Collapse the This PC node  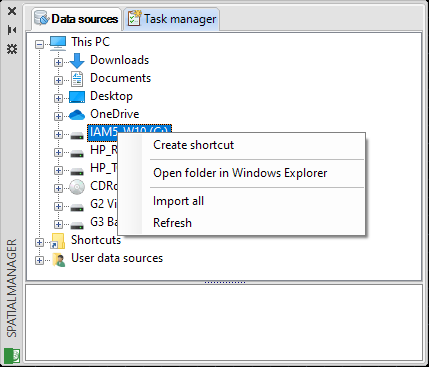(x=39, y=44)
